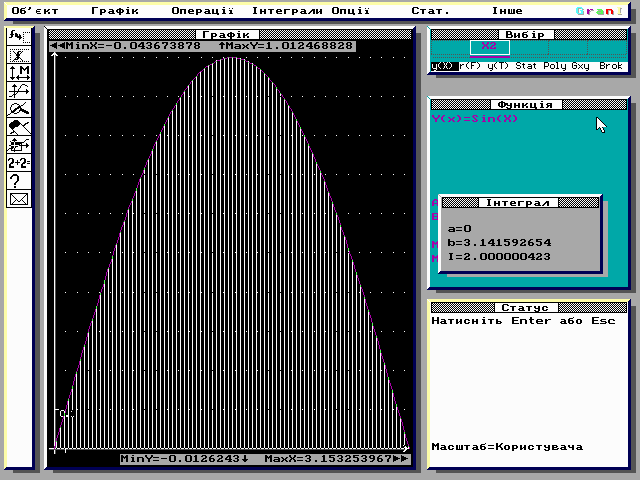This screenshot has width=640, height=480.
Task: Select the r(F) function type
Action: click(470, 66)
